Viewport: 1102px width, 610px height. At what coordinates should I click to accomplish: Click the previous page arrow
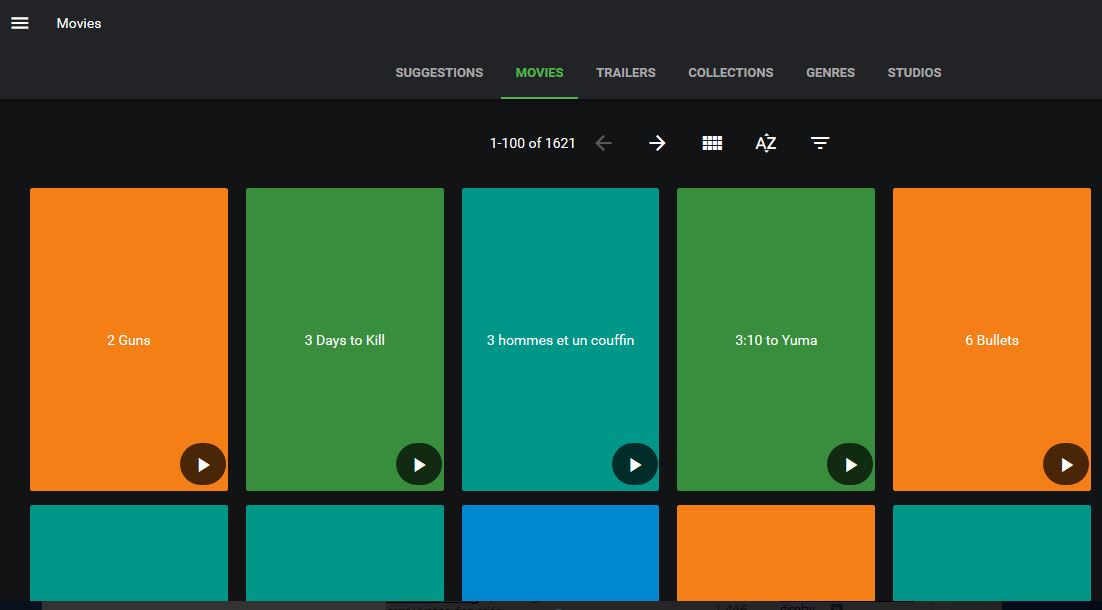[x=603, y=143]
